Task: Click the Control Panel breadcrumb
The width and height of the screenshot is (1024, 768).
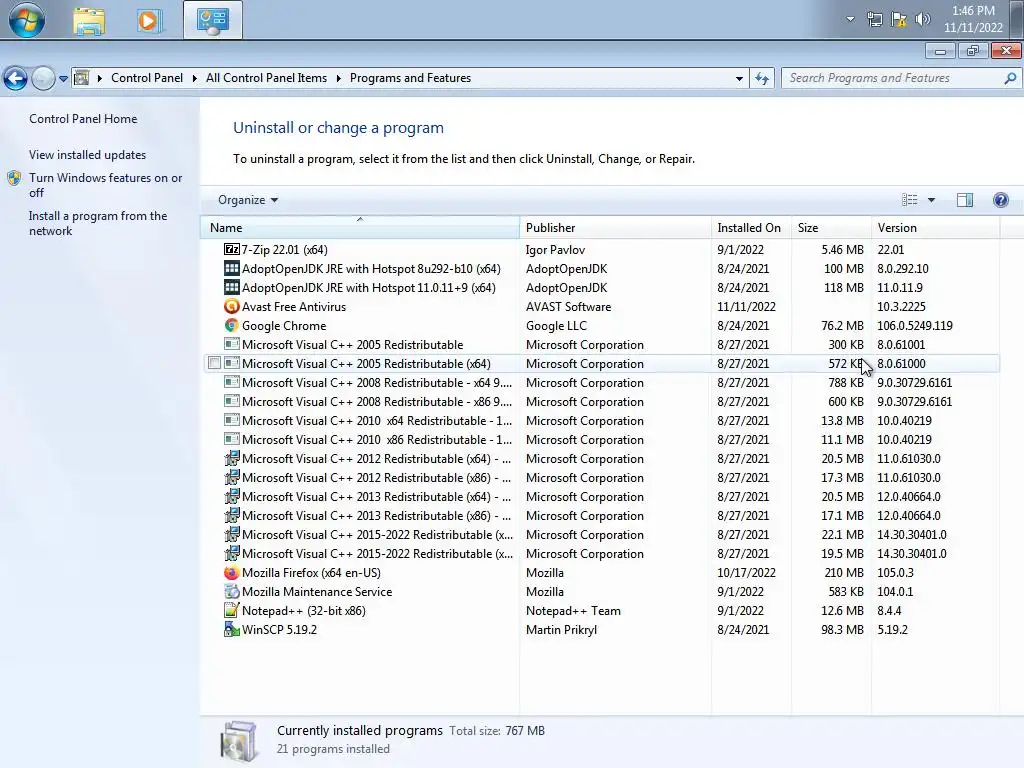Action: click(147, 78)
